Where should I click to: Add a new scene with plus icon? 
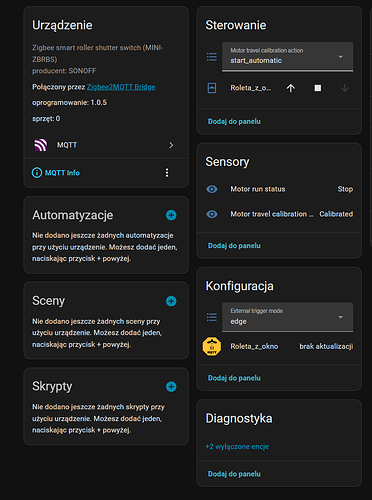coord(171,301)
